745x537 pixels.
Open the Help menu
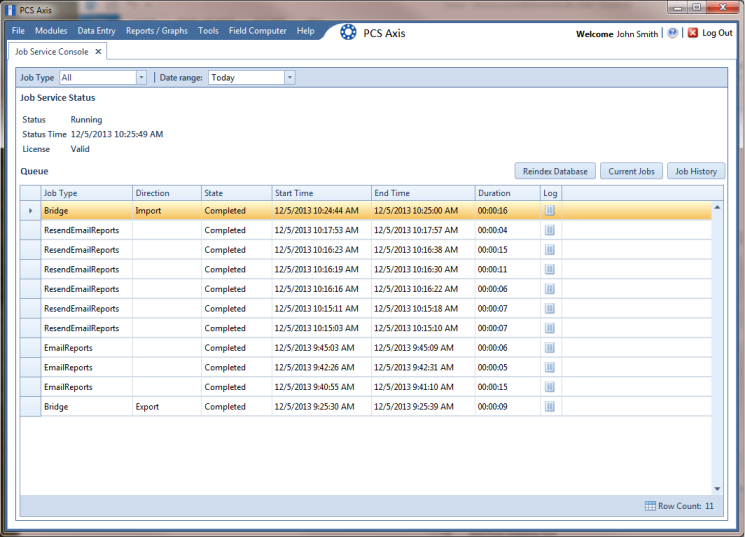306,30
